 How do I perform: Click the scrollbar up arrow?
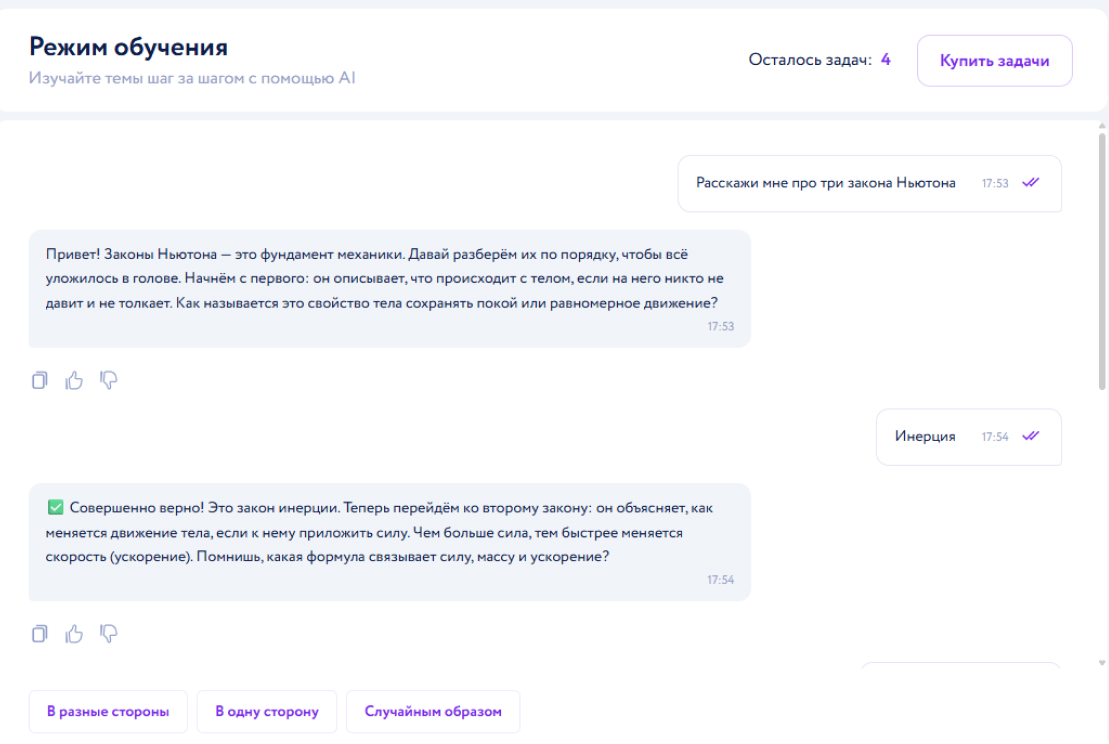tap(1102, 126)
